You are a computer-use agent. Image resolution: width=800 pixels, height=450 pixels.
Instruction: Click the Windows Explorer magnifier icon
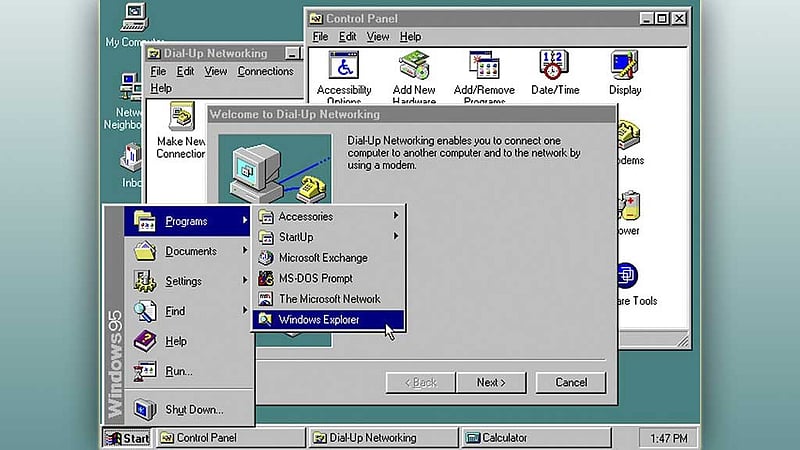(265, 319)
